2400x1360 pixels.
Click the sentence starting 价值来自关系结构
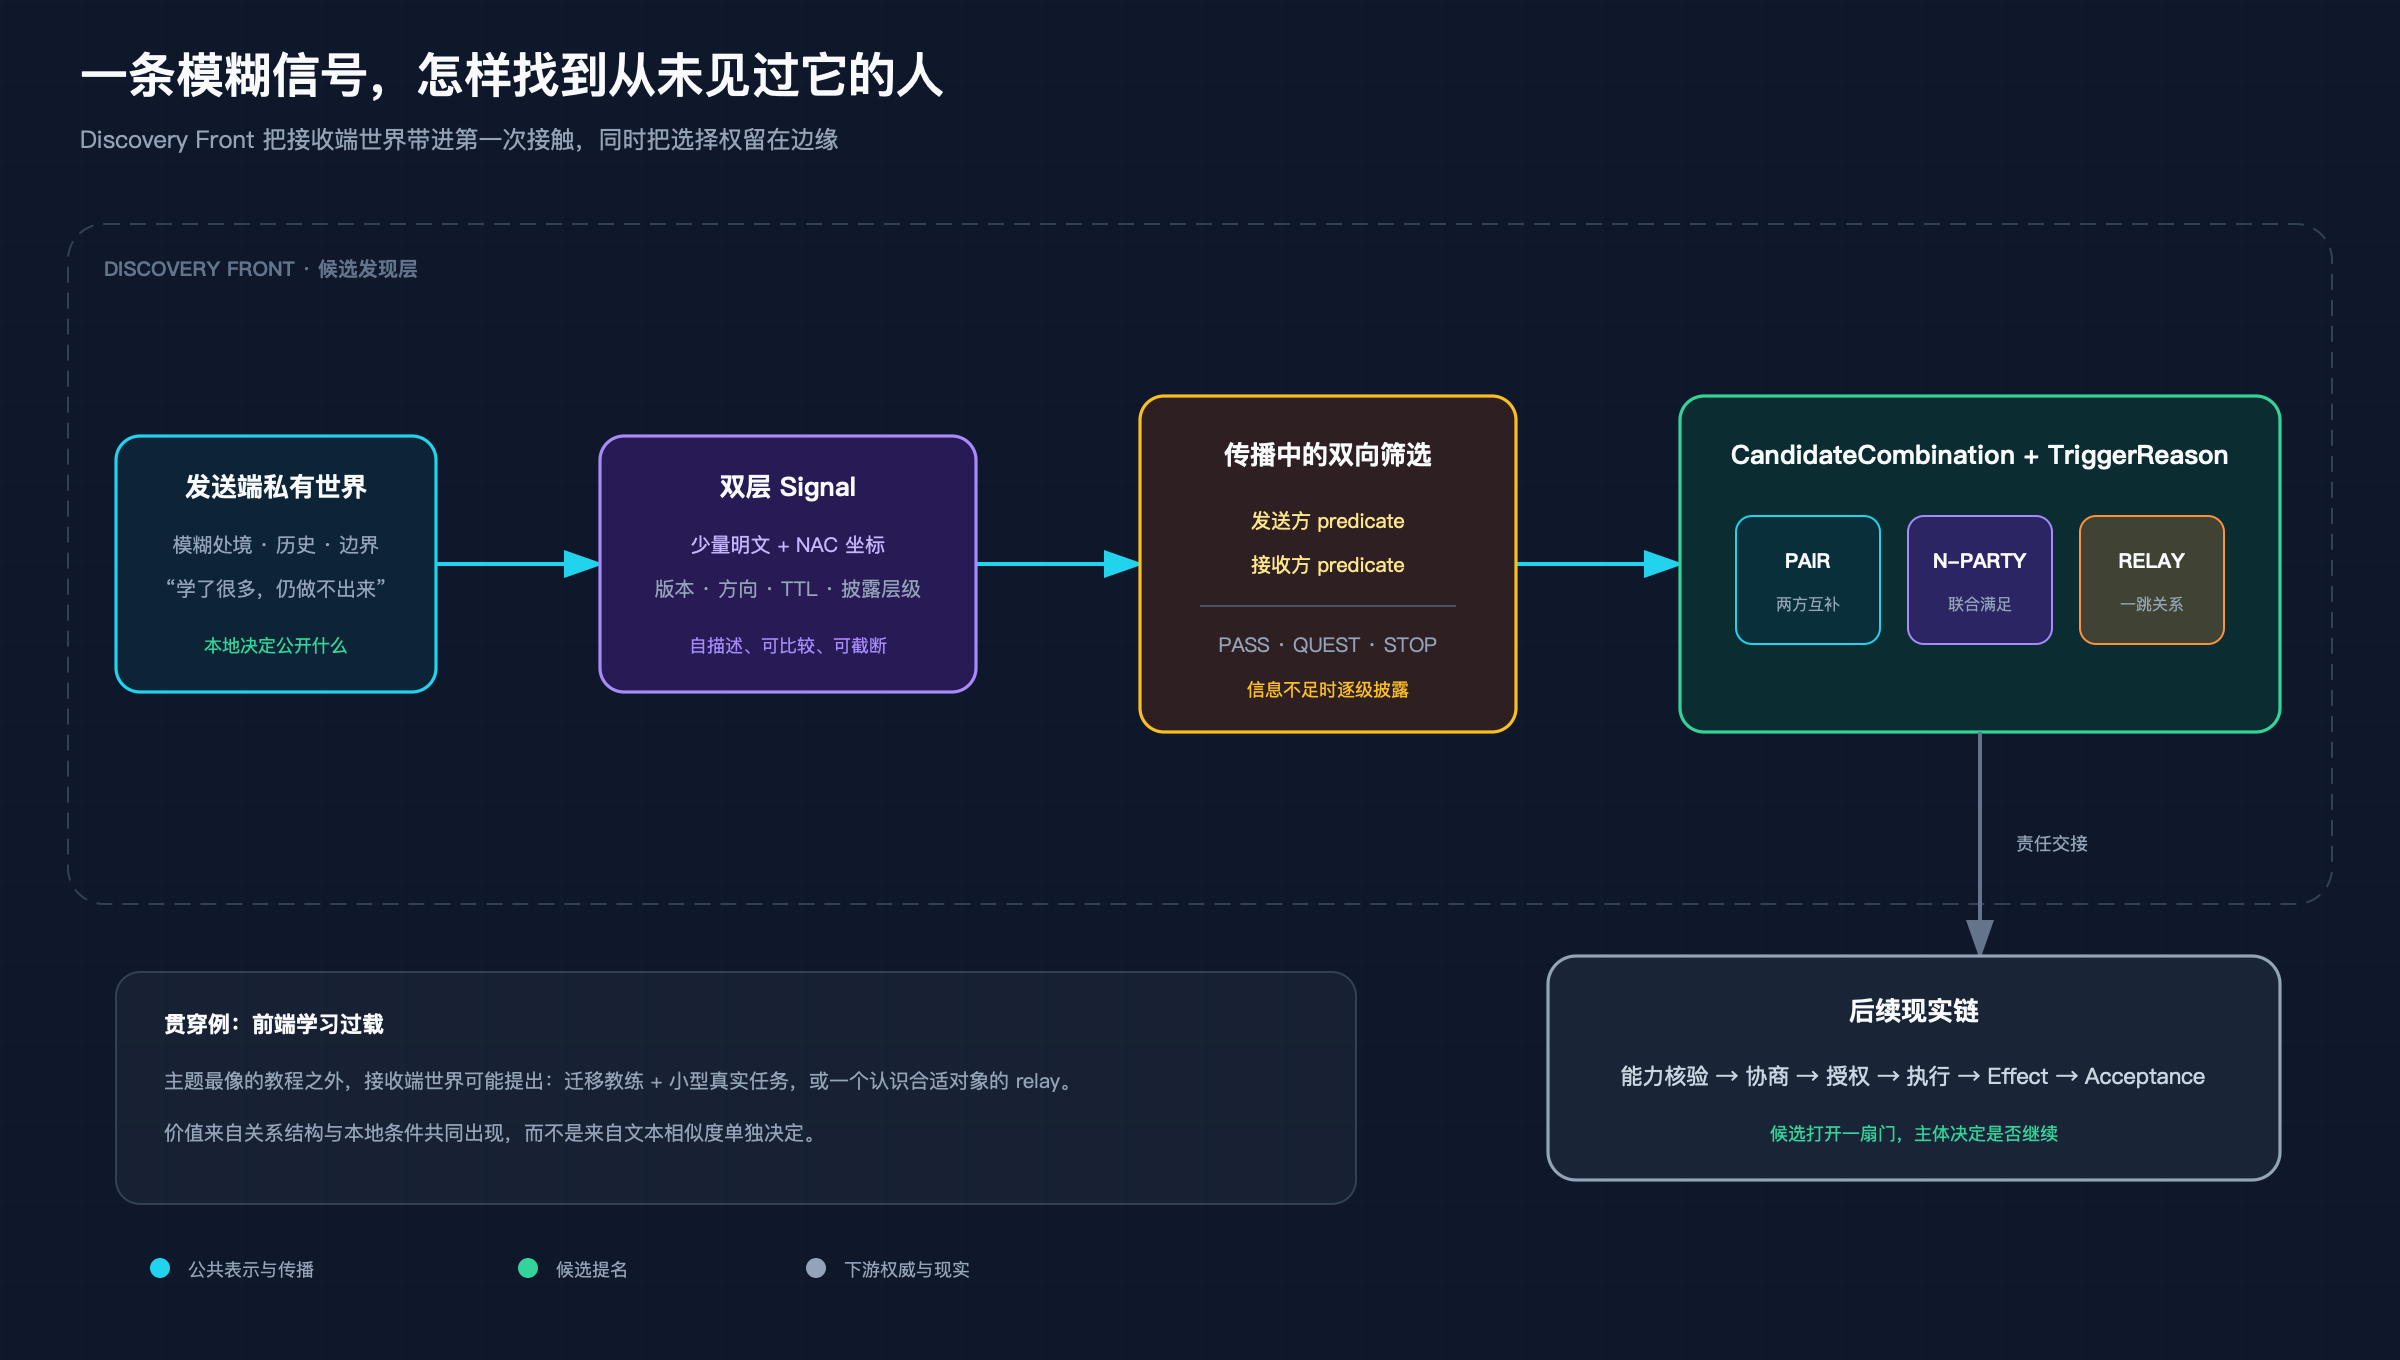(x=493, y=1133)
